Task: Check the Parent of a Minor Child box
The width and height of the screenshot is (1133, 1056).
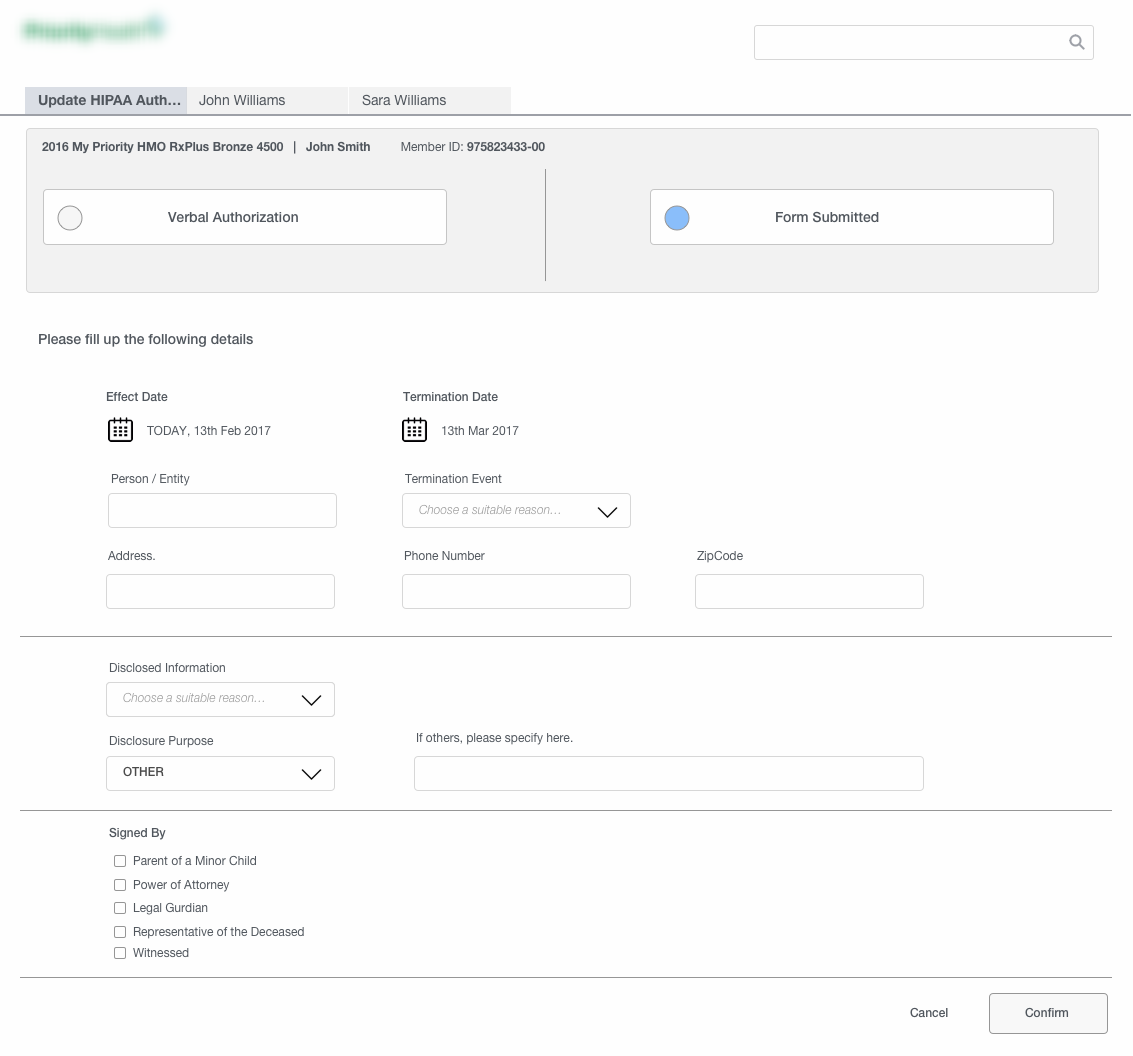Action: pos(120,861)
